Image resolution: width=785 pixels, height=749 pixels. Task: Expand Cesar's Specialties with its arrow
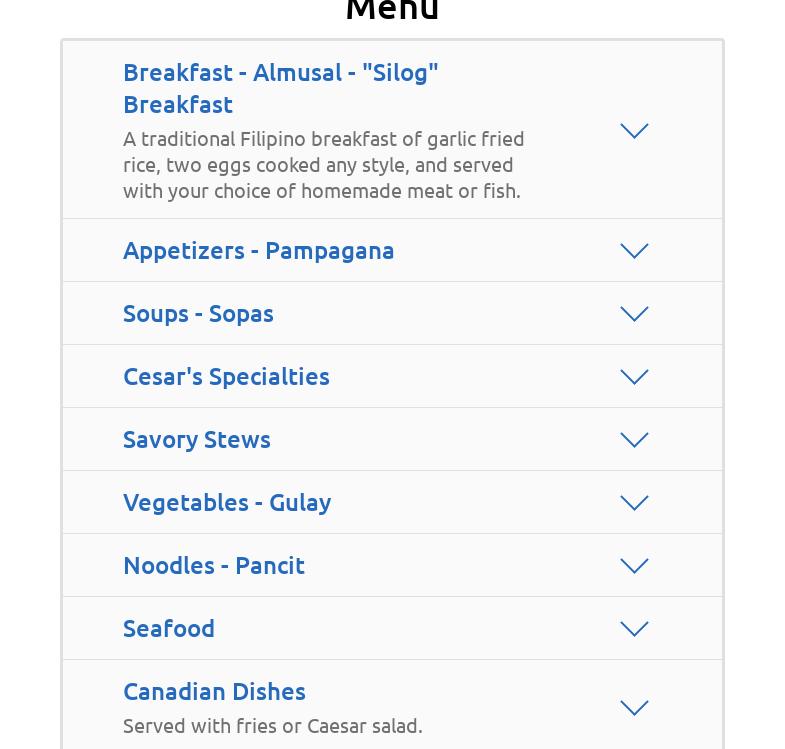pyautogui.click(x=634, y=377)
